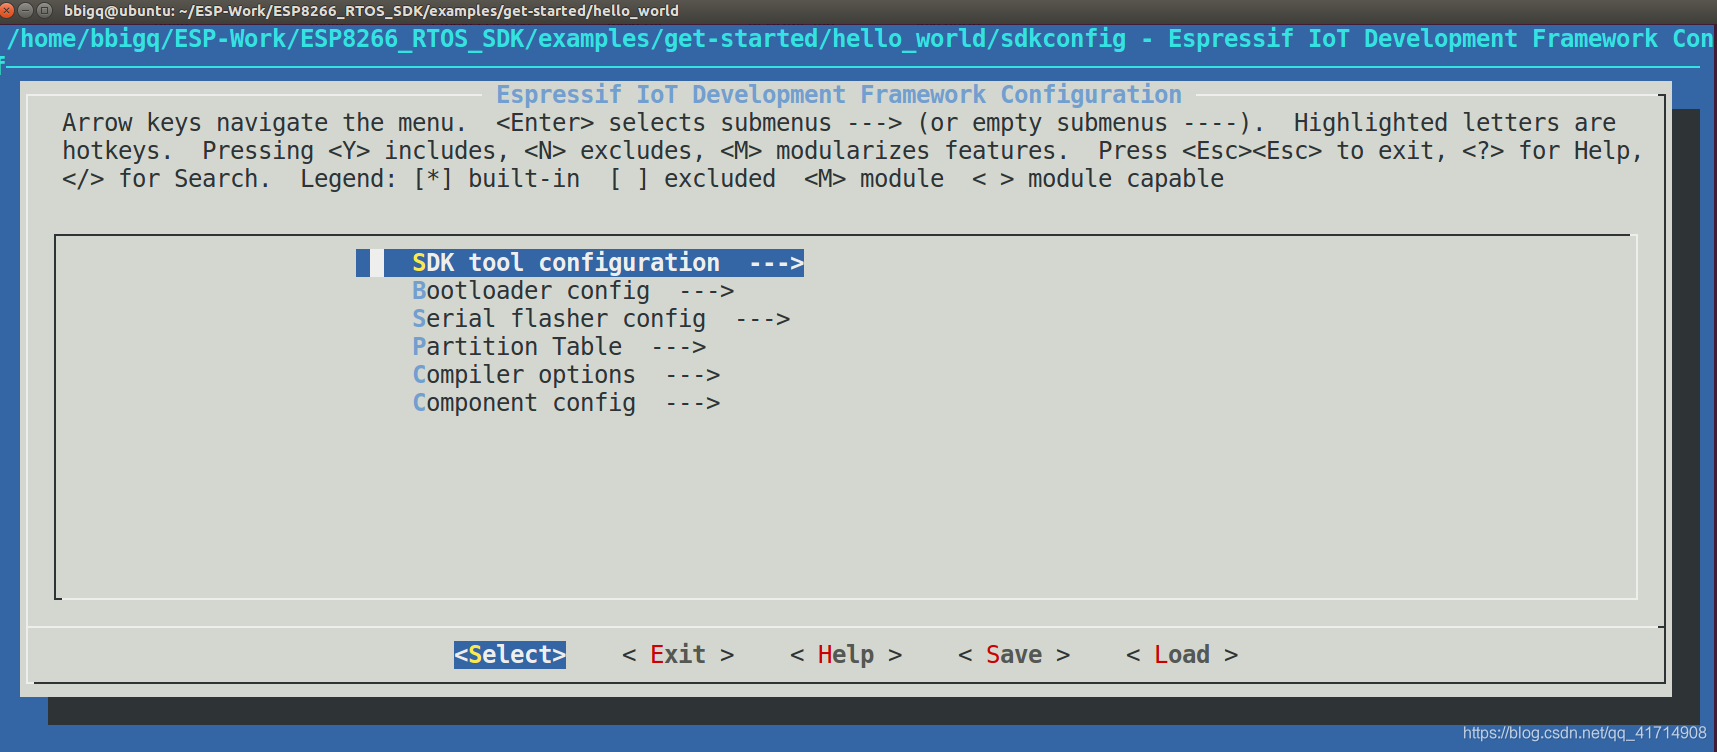Click the Select button
The width and height of the screenshot is (1717, 752).
510,655
